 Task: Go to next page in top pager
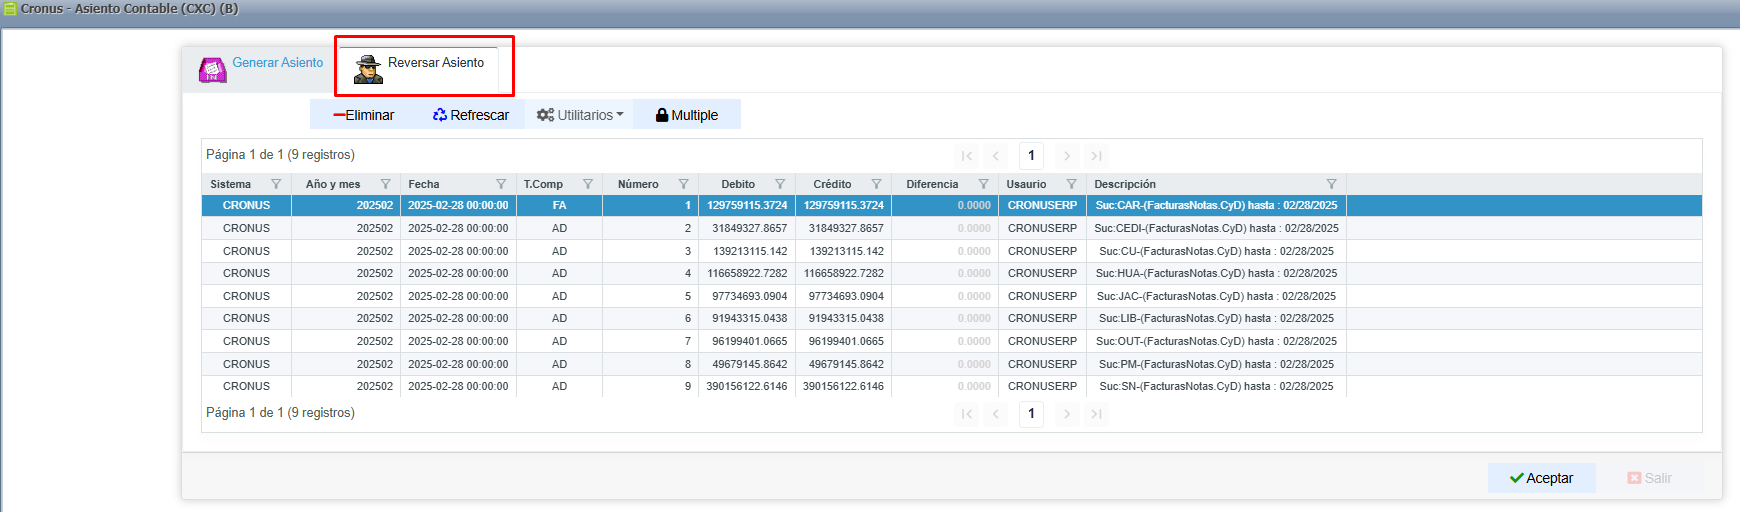coord(1067,156)
